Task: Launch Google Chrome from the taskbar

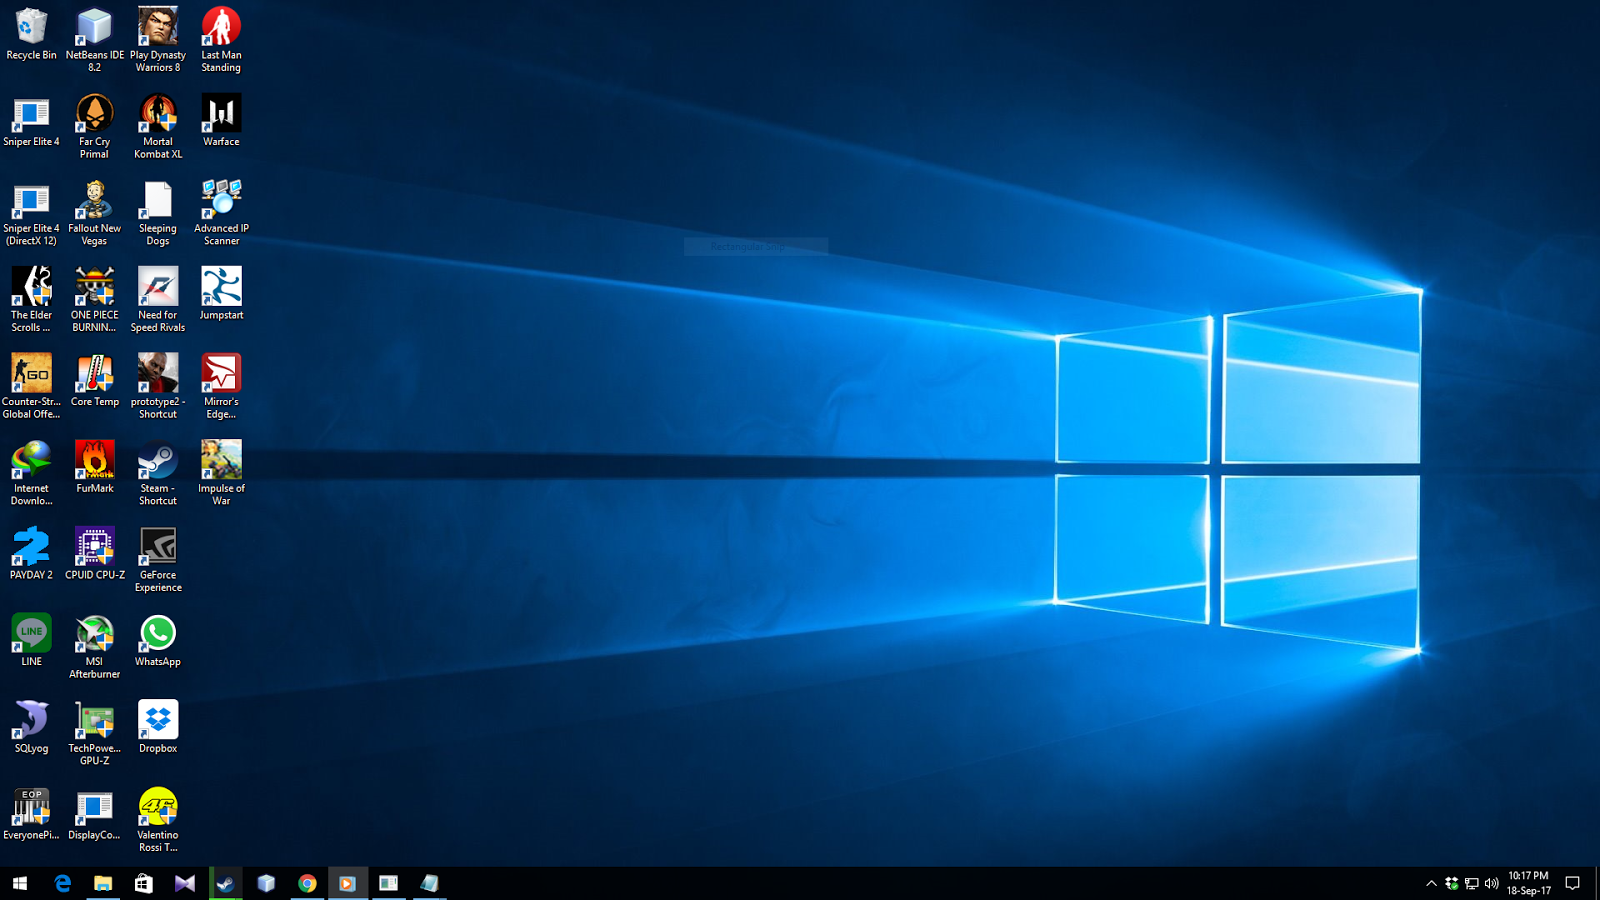Action: (x=307, y=883)
